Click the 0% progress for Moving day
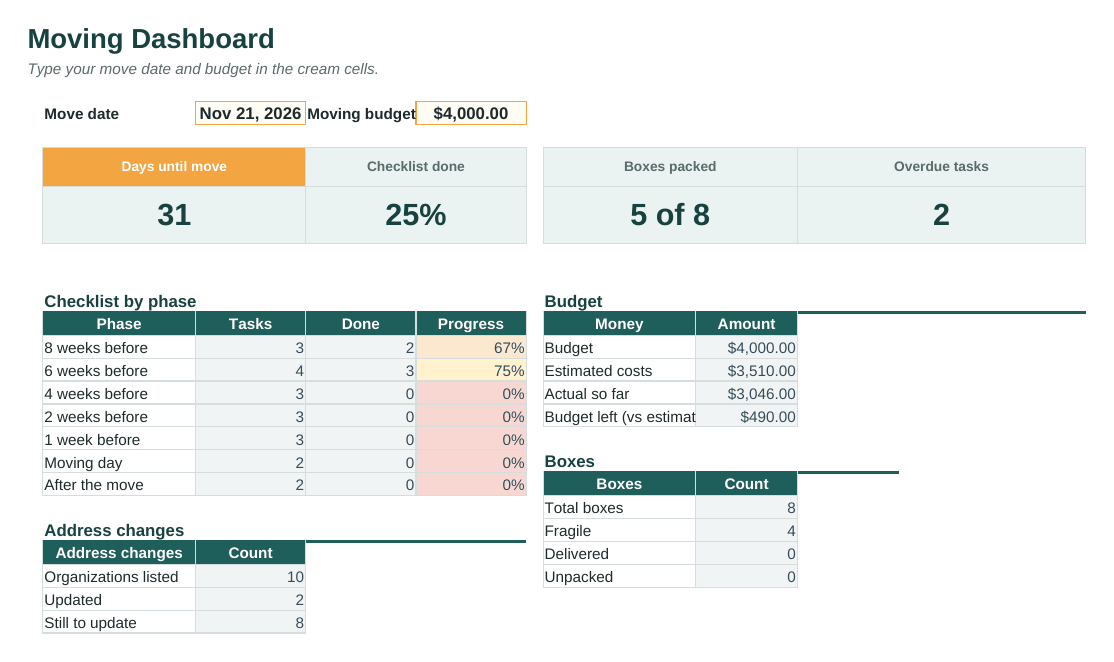This screenshot has width=1114, height=662. click(471, 462)
